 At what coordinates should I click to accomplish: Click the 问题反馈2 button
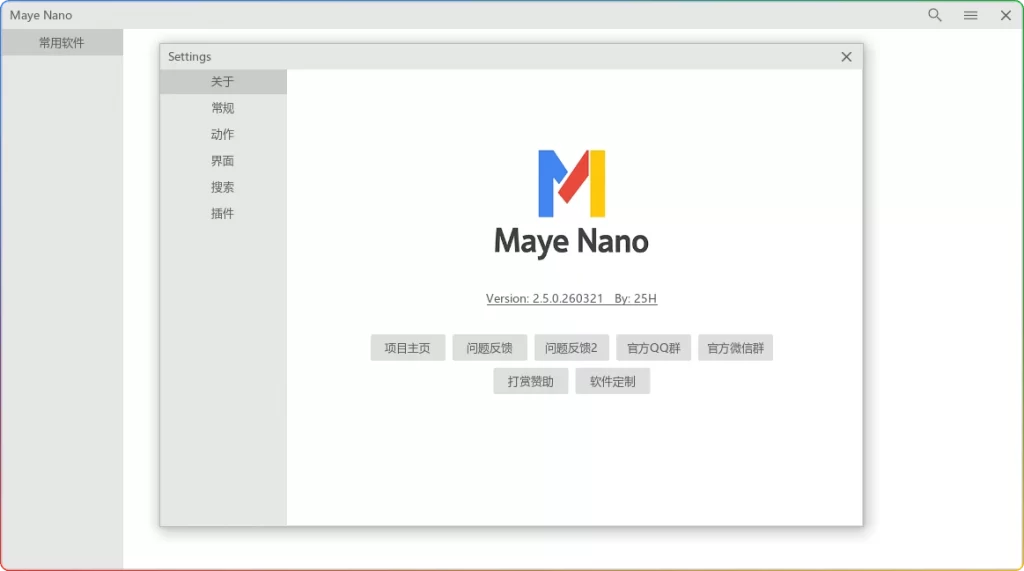[571, 348]
